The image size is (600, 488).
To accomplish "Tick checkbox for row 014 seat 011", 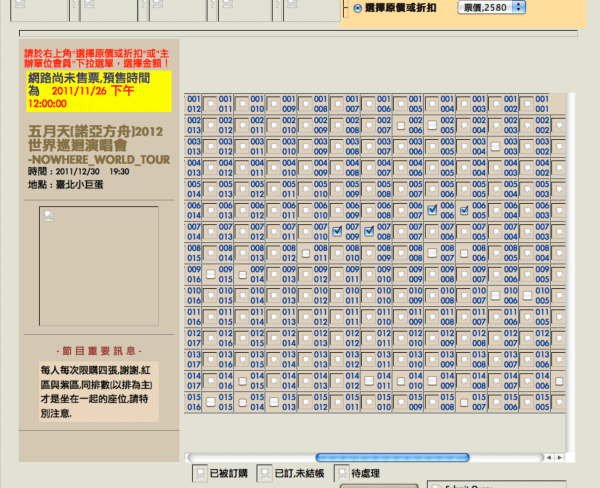I will 369,380.
